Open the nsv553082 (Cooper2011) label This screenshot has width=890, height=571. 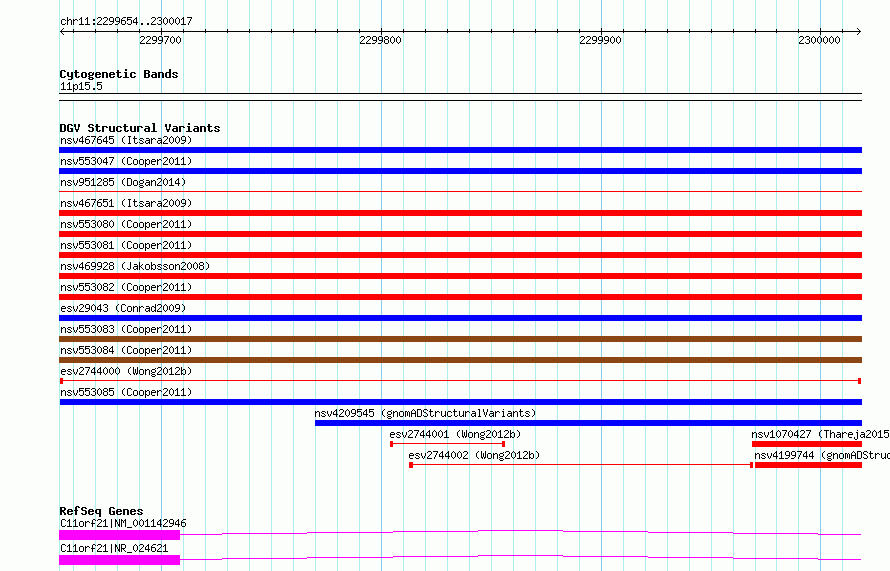click(x=126, y=287)
